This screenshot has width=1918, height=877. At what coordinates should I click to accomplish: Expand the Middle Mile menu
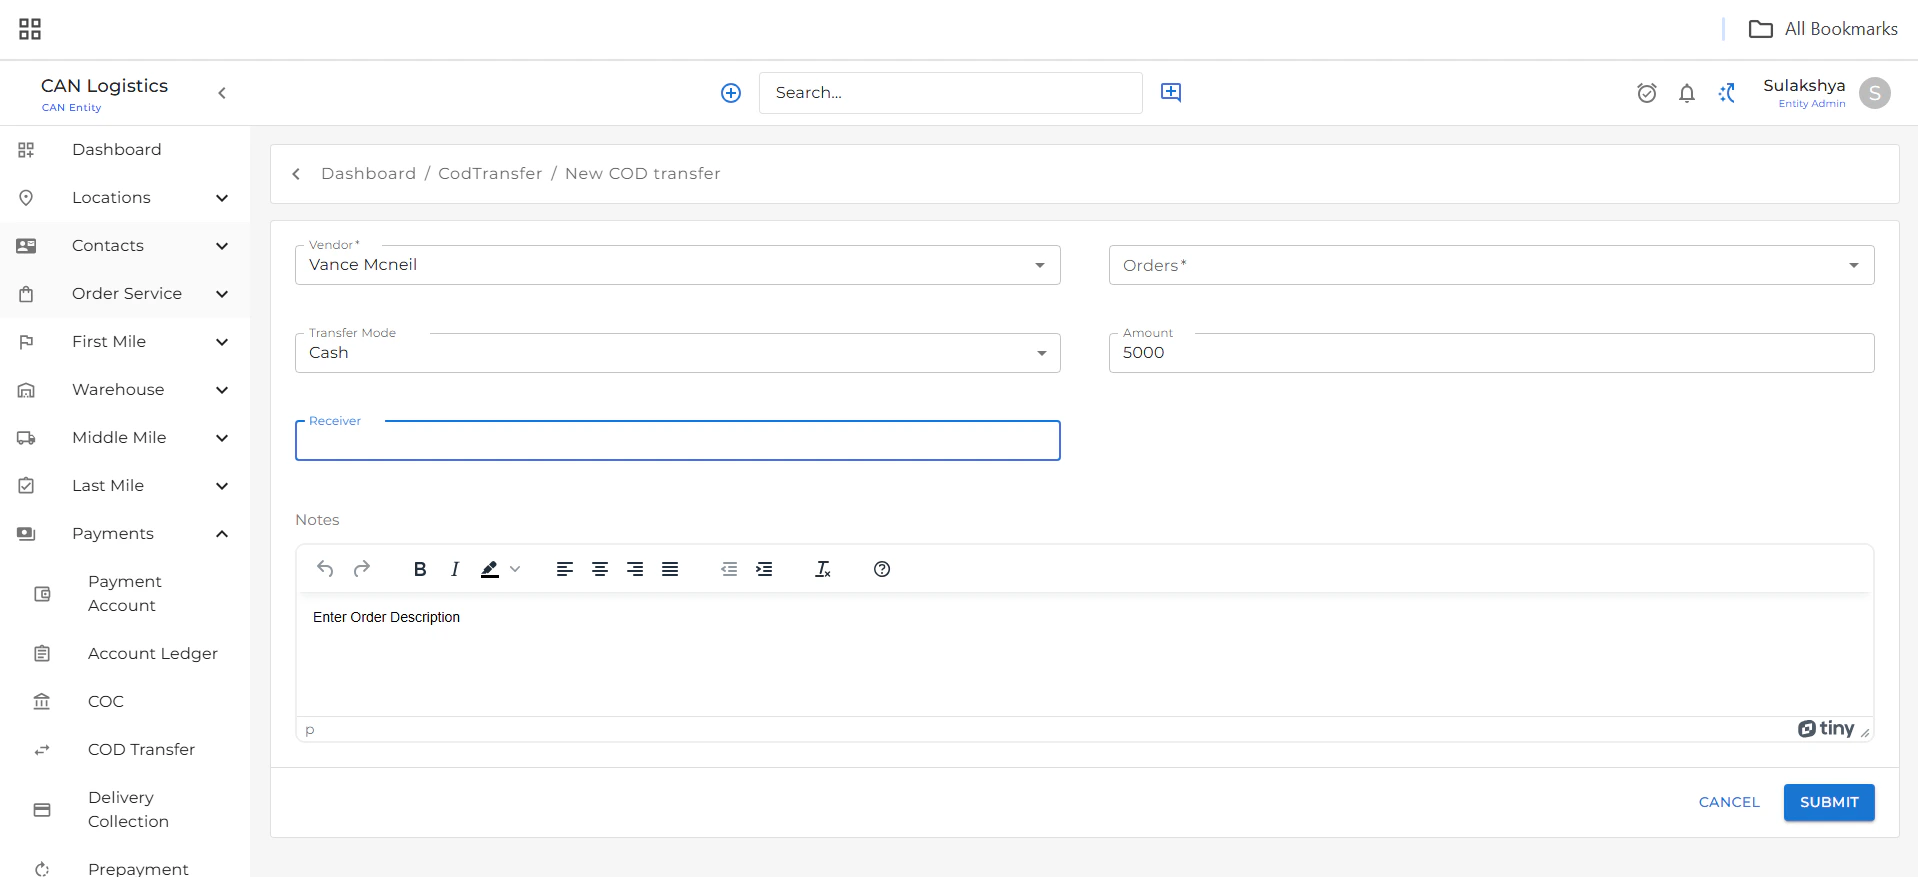tap(125, 438)
